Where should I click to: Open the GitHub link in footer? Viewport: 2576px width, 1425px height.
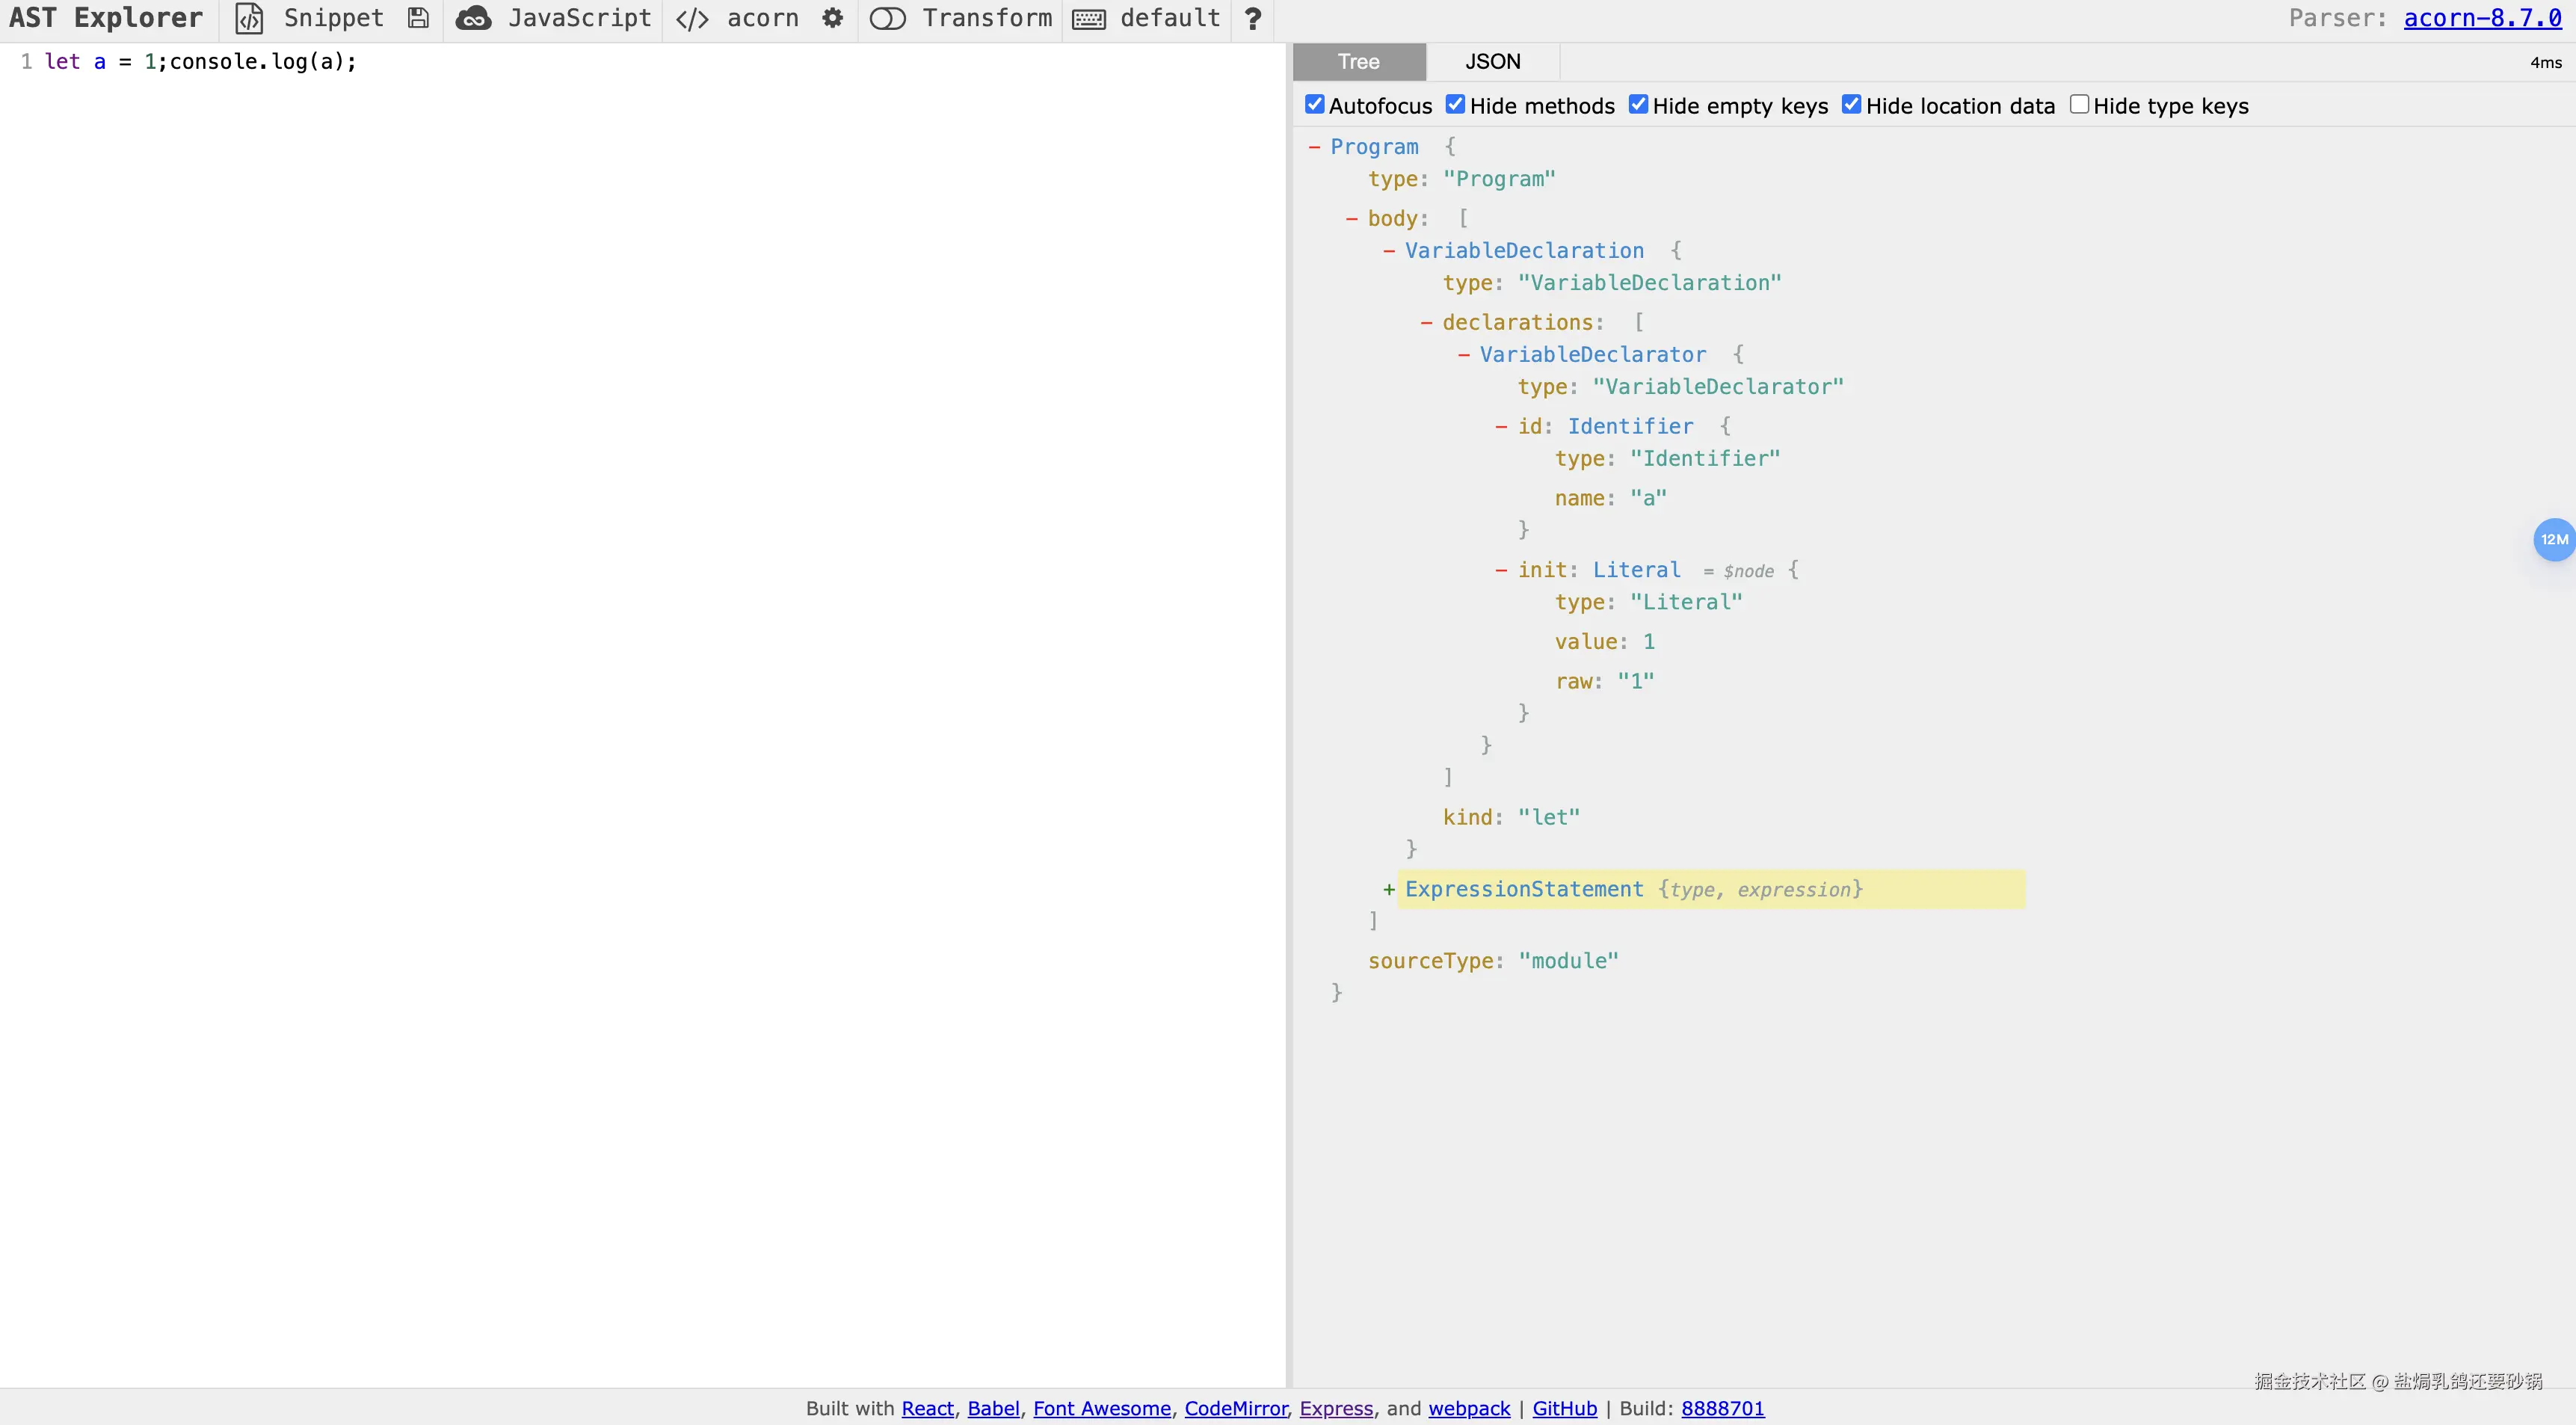[1564, 1408]
